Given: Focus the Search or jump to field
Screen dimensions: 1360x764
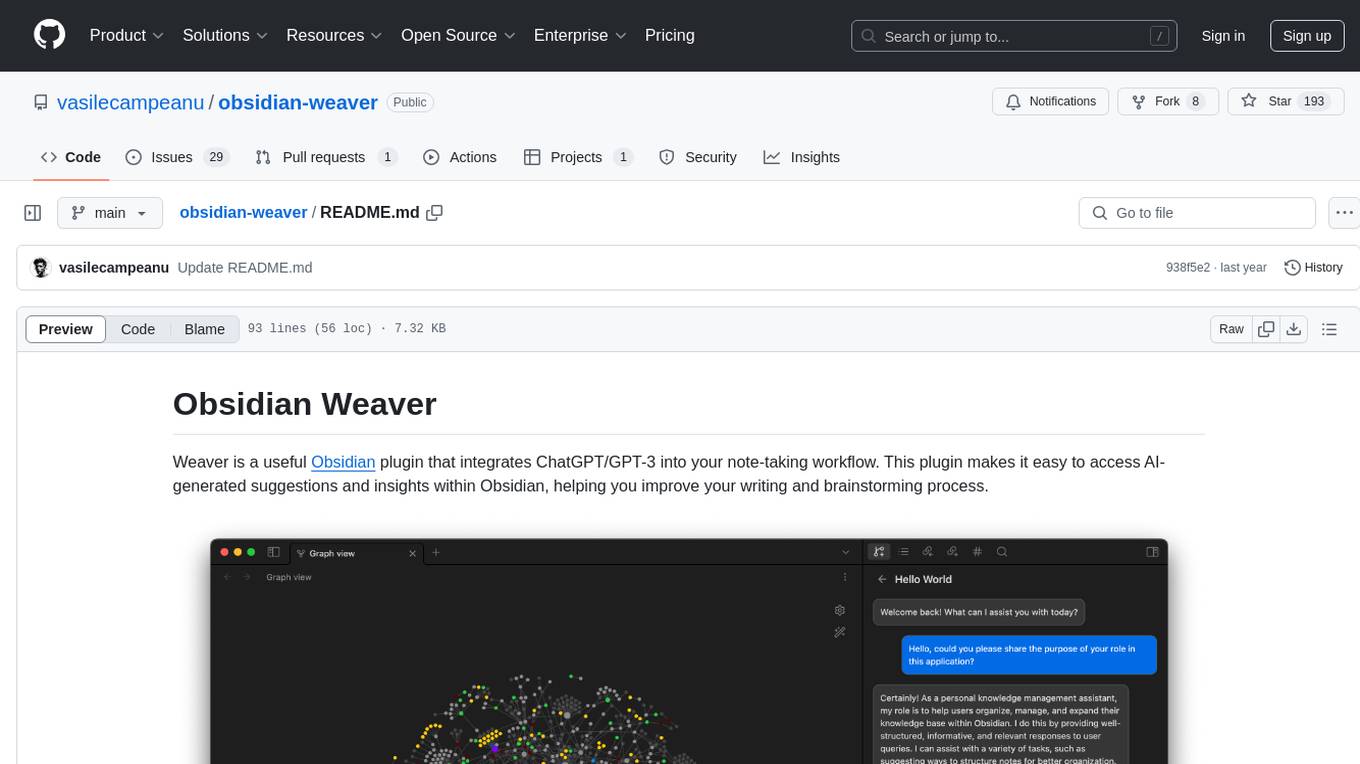Looking at the screenshot, I should click(x=1014, y=36).
